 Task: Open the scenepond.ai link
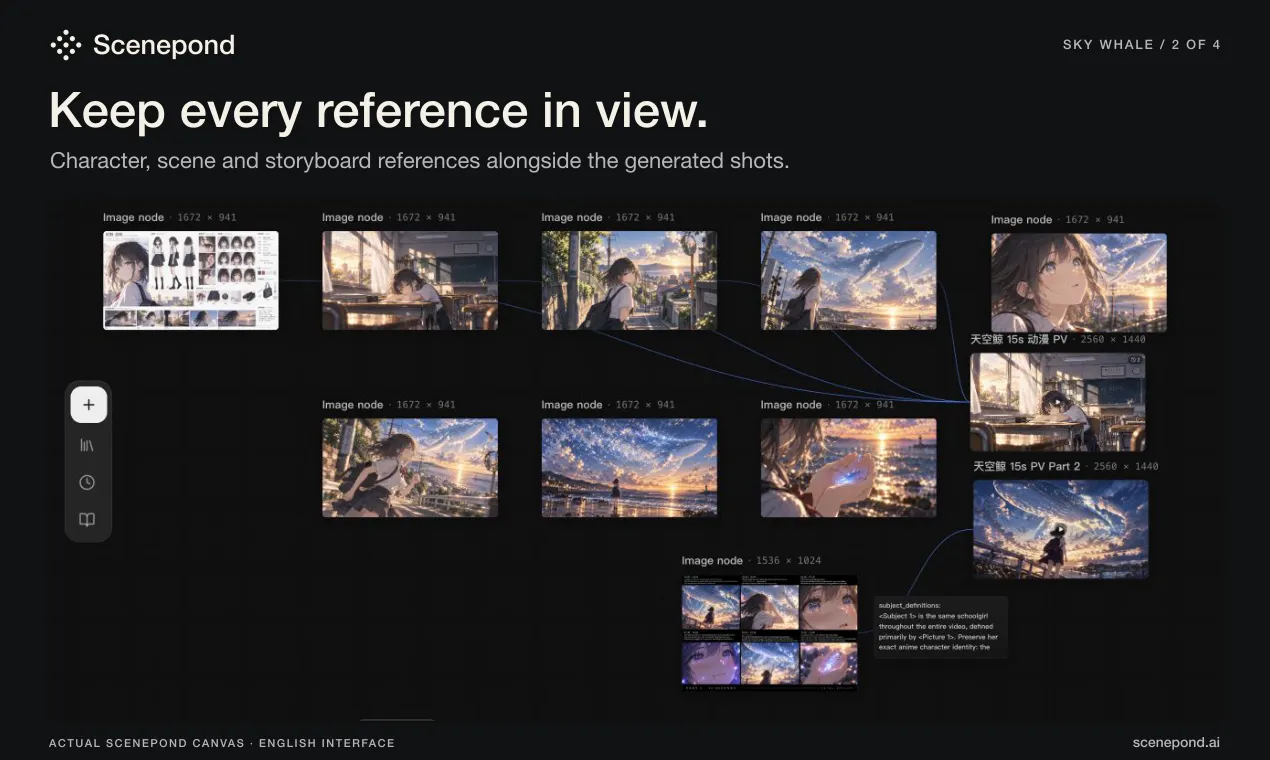click(1176, 743)
